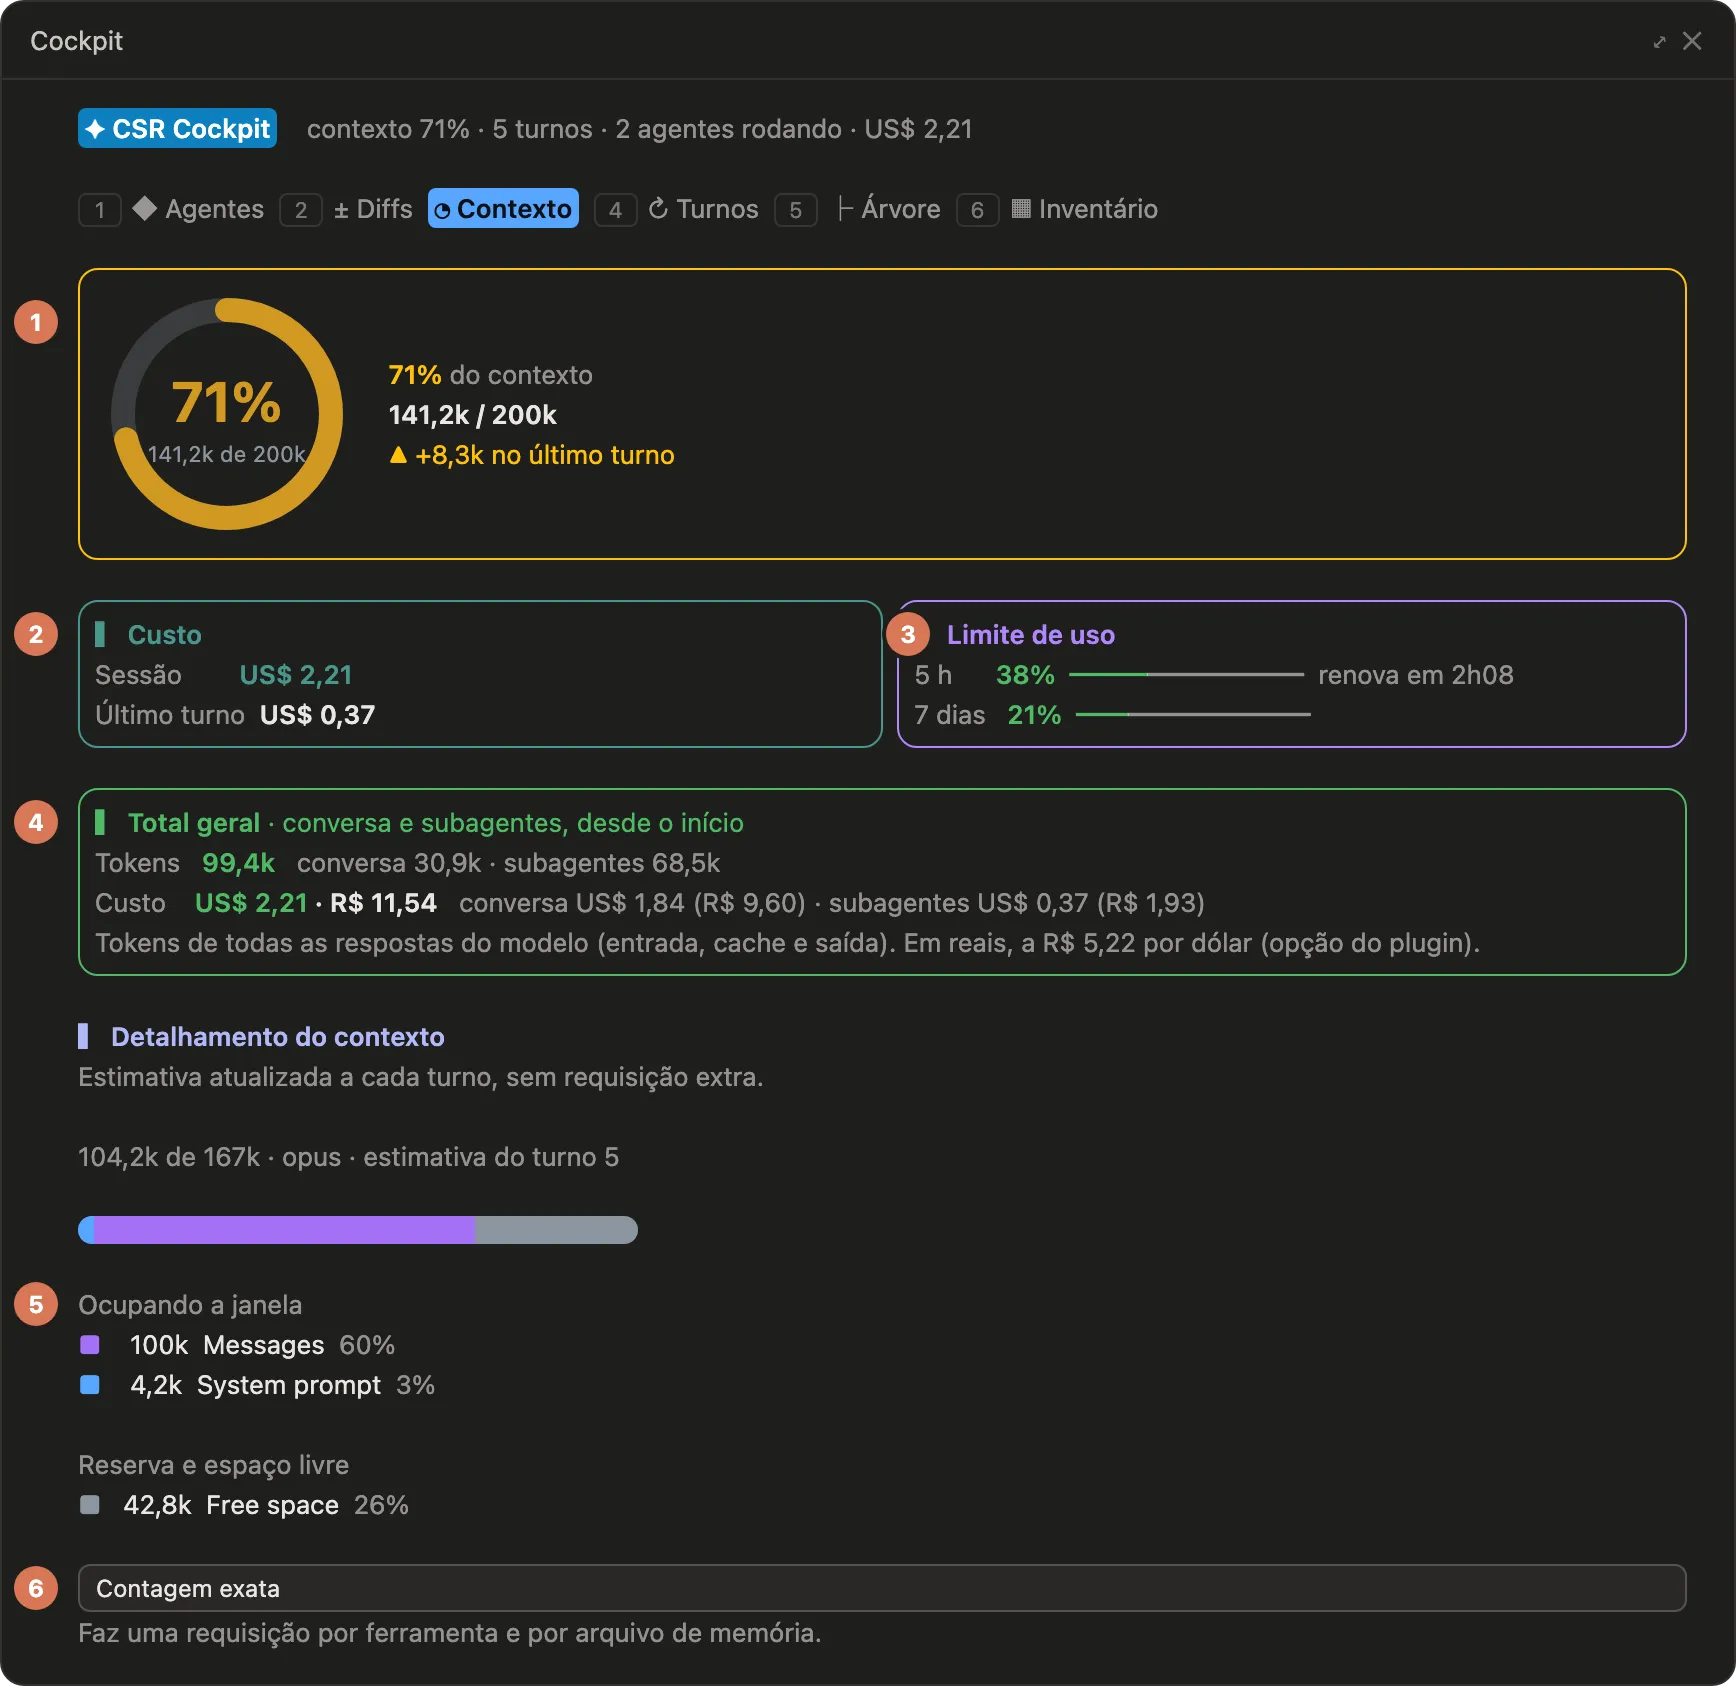Click the R$ 11,54 cost value
Viewport: 1736px width, 1686px height.
point(383,903)
